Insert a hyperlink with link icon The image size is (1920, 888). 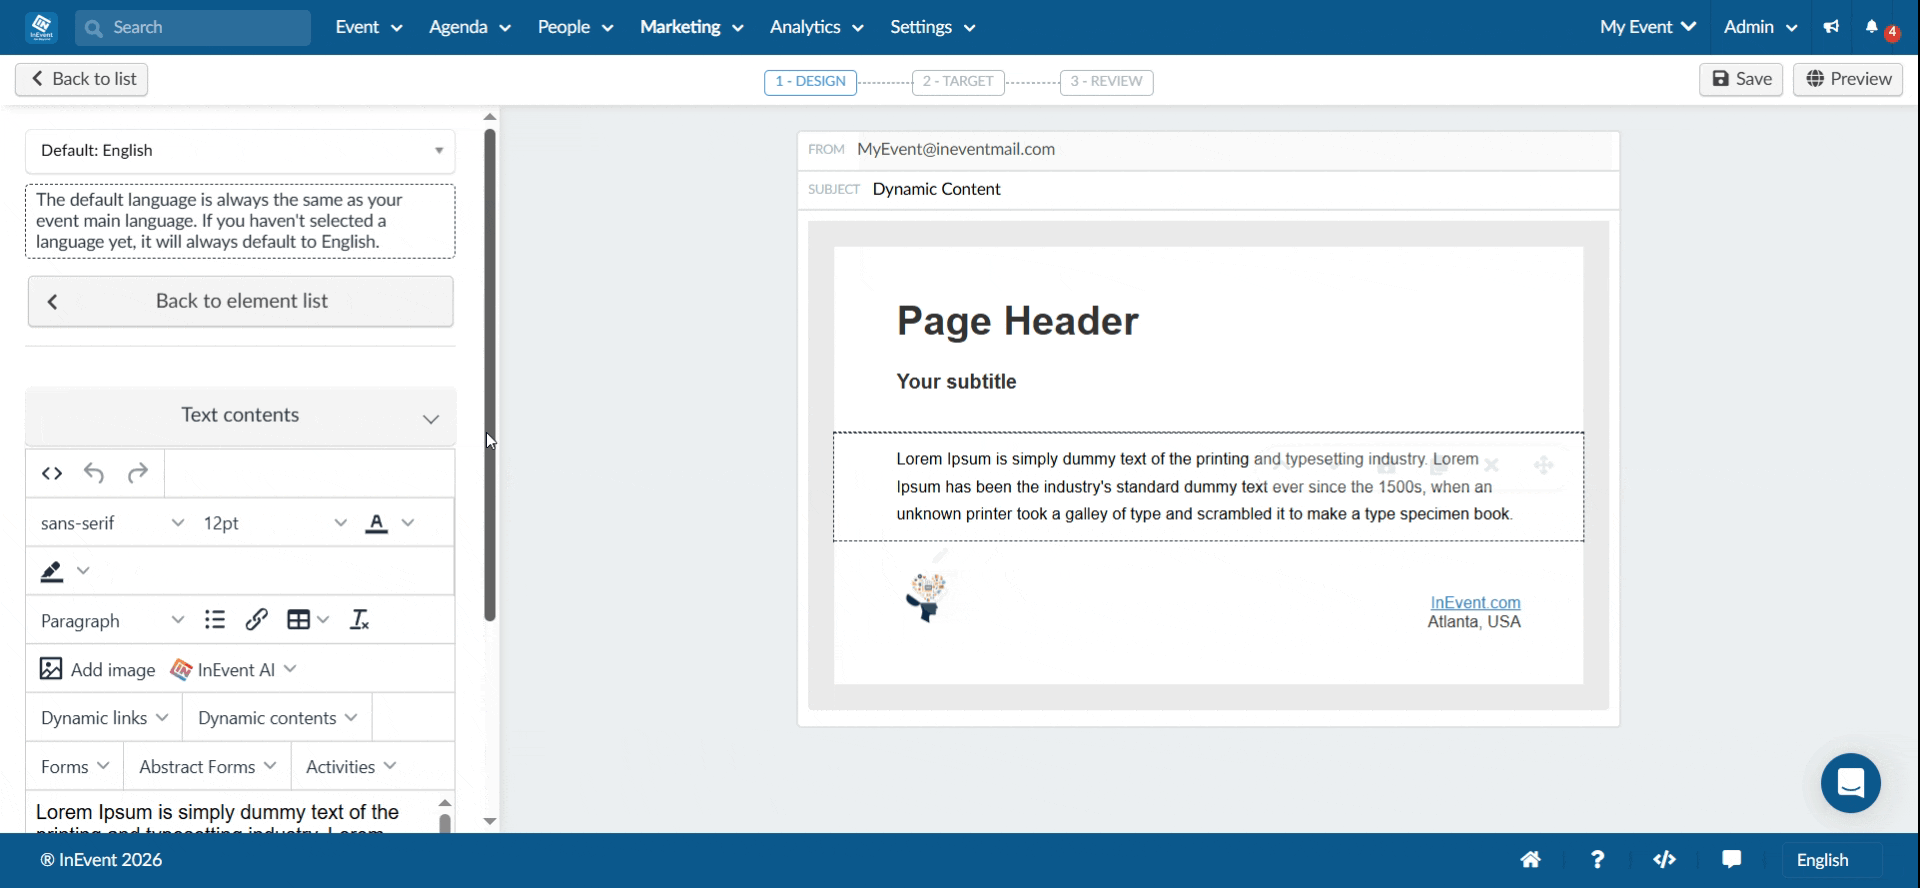256,620
